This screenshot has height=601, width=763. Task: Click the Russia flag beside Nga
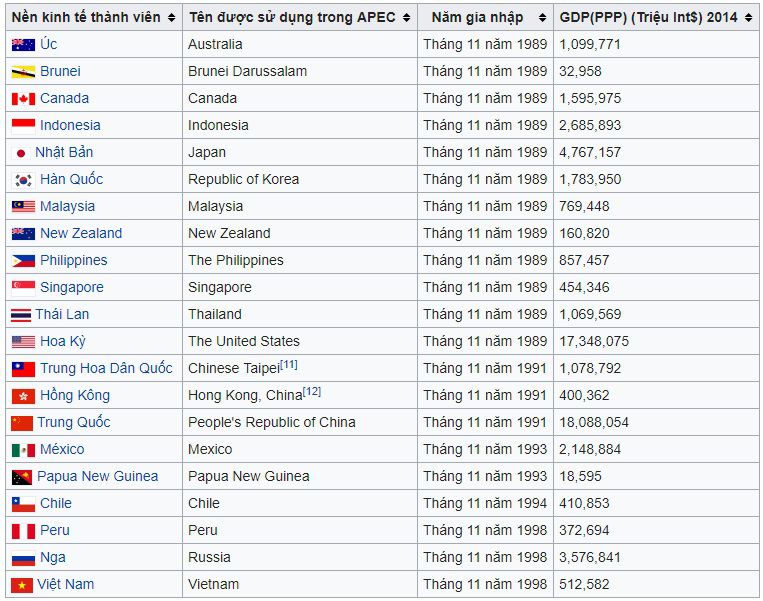click(23, 558)
